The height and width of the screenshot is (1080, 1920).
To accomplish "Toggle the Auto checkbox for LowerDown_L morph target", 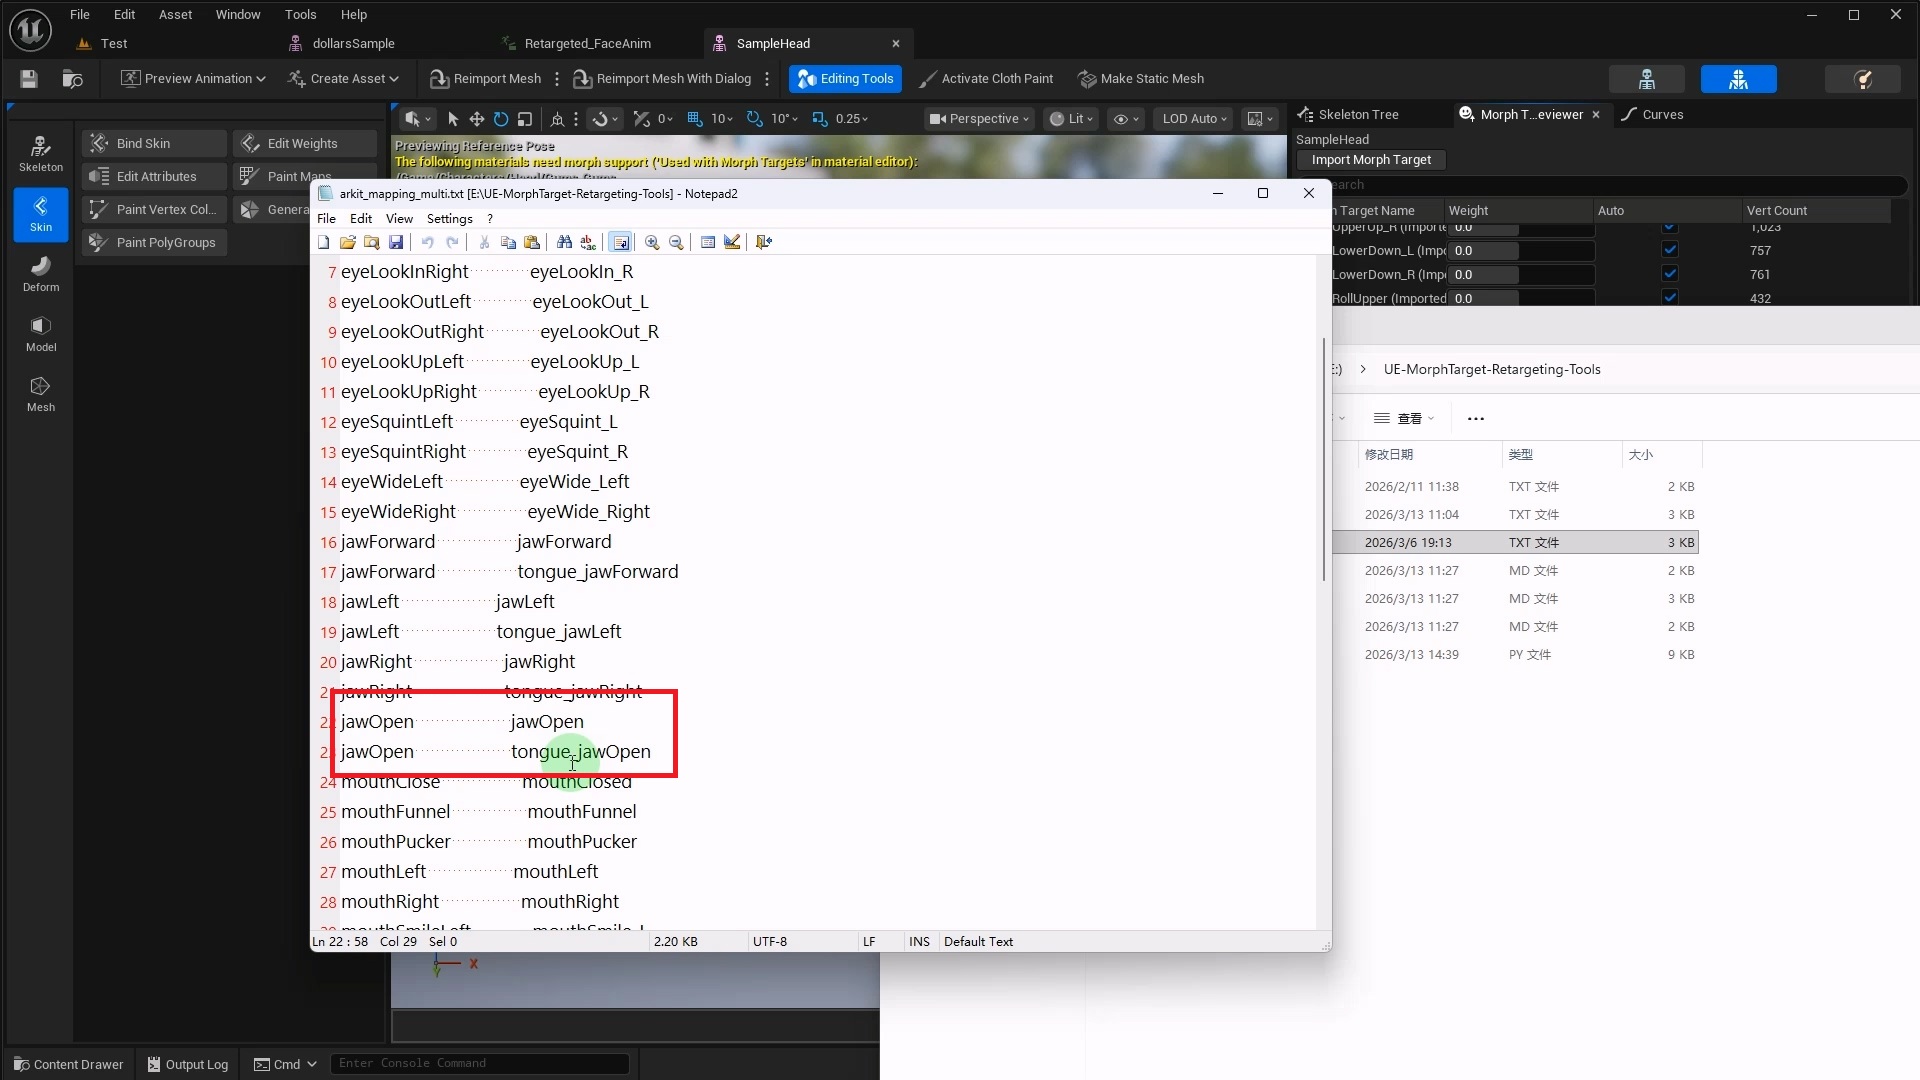I will click(1670, 250).
